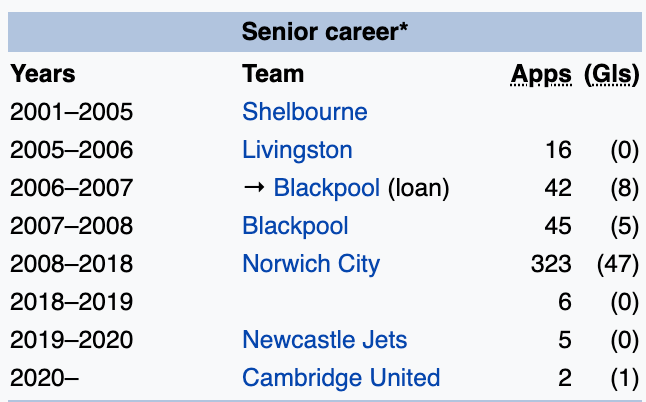Click the 323 appearances value
The height and width of the screenshot is (402, 646).
[x=552, y=264]
